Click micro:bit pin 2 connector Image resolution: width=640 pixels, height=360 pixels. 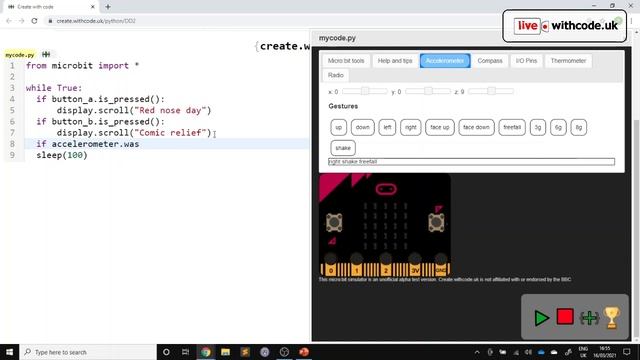[385, 270]
